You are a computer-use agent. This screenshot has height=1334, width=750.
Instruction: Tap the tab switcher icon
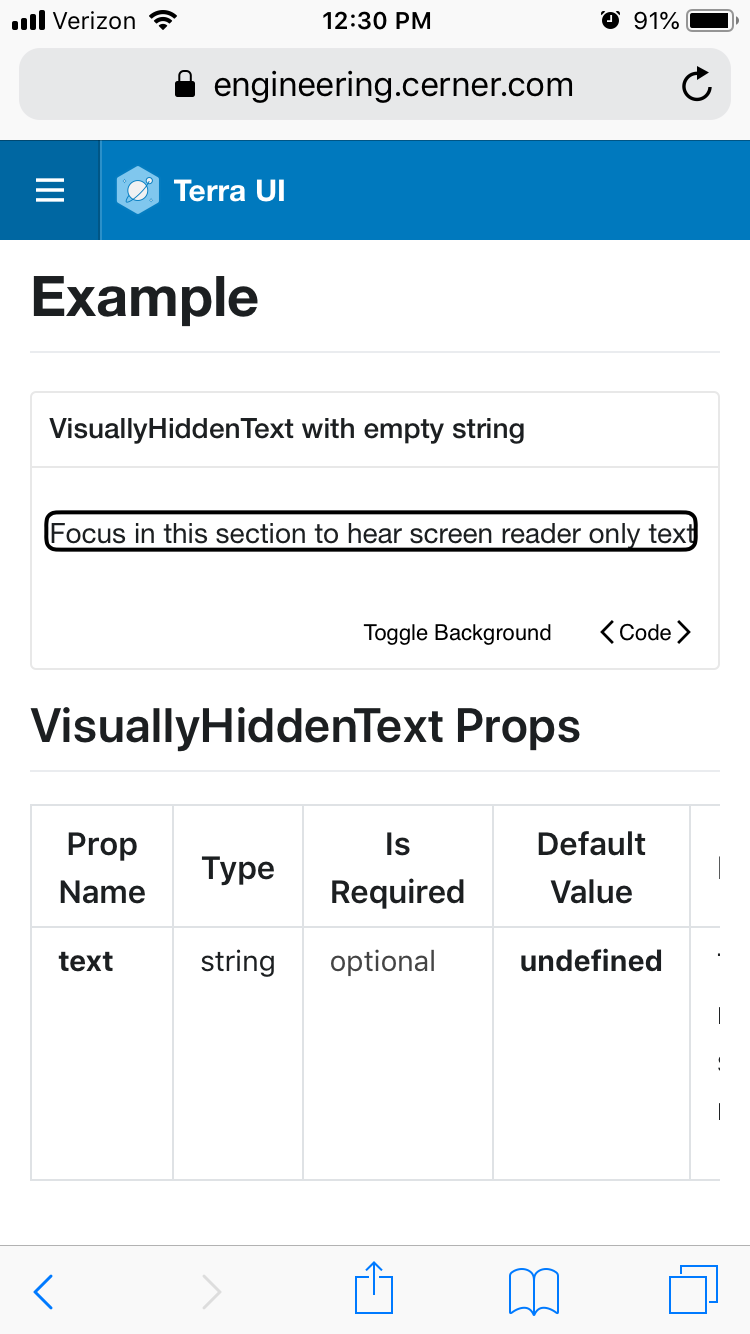694,1290
